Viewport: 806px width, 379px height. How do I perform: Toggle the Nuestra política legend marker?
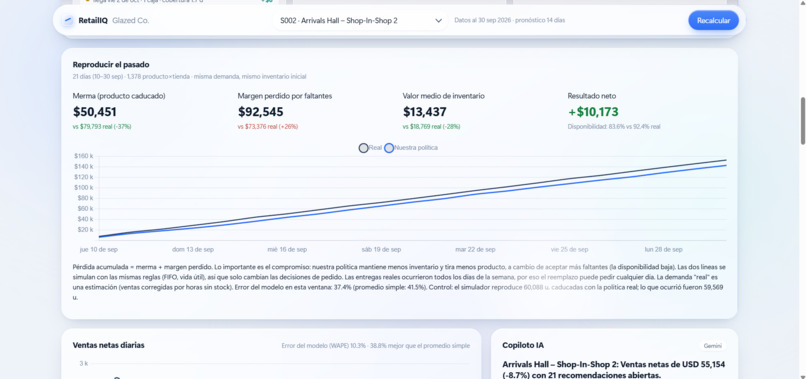(x=389, y=148)
